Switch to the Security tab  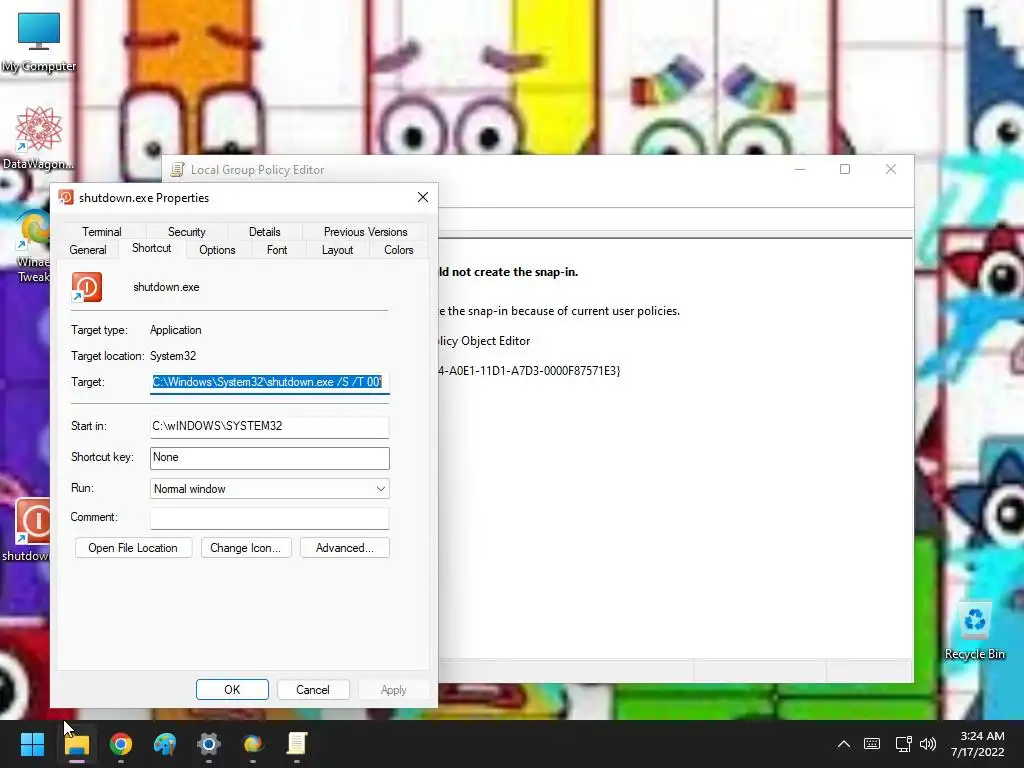pos(187,232)
